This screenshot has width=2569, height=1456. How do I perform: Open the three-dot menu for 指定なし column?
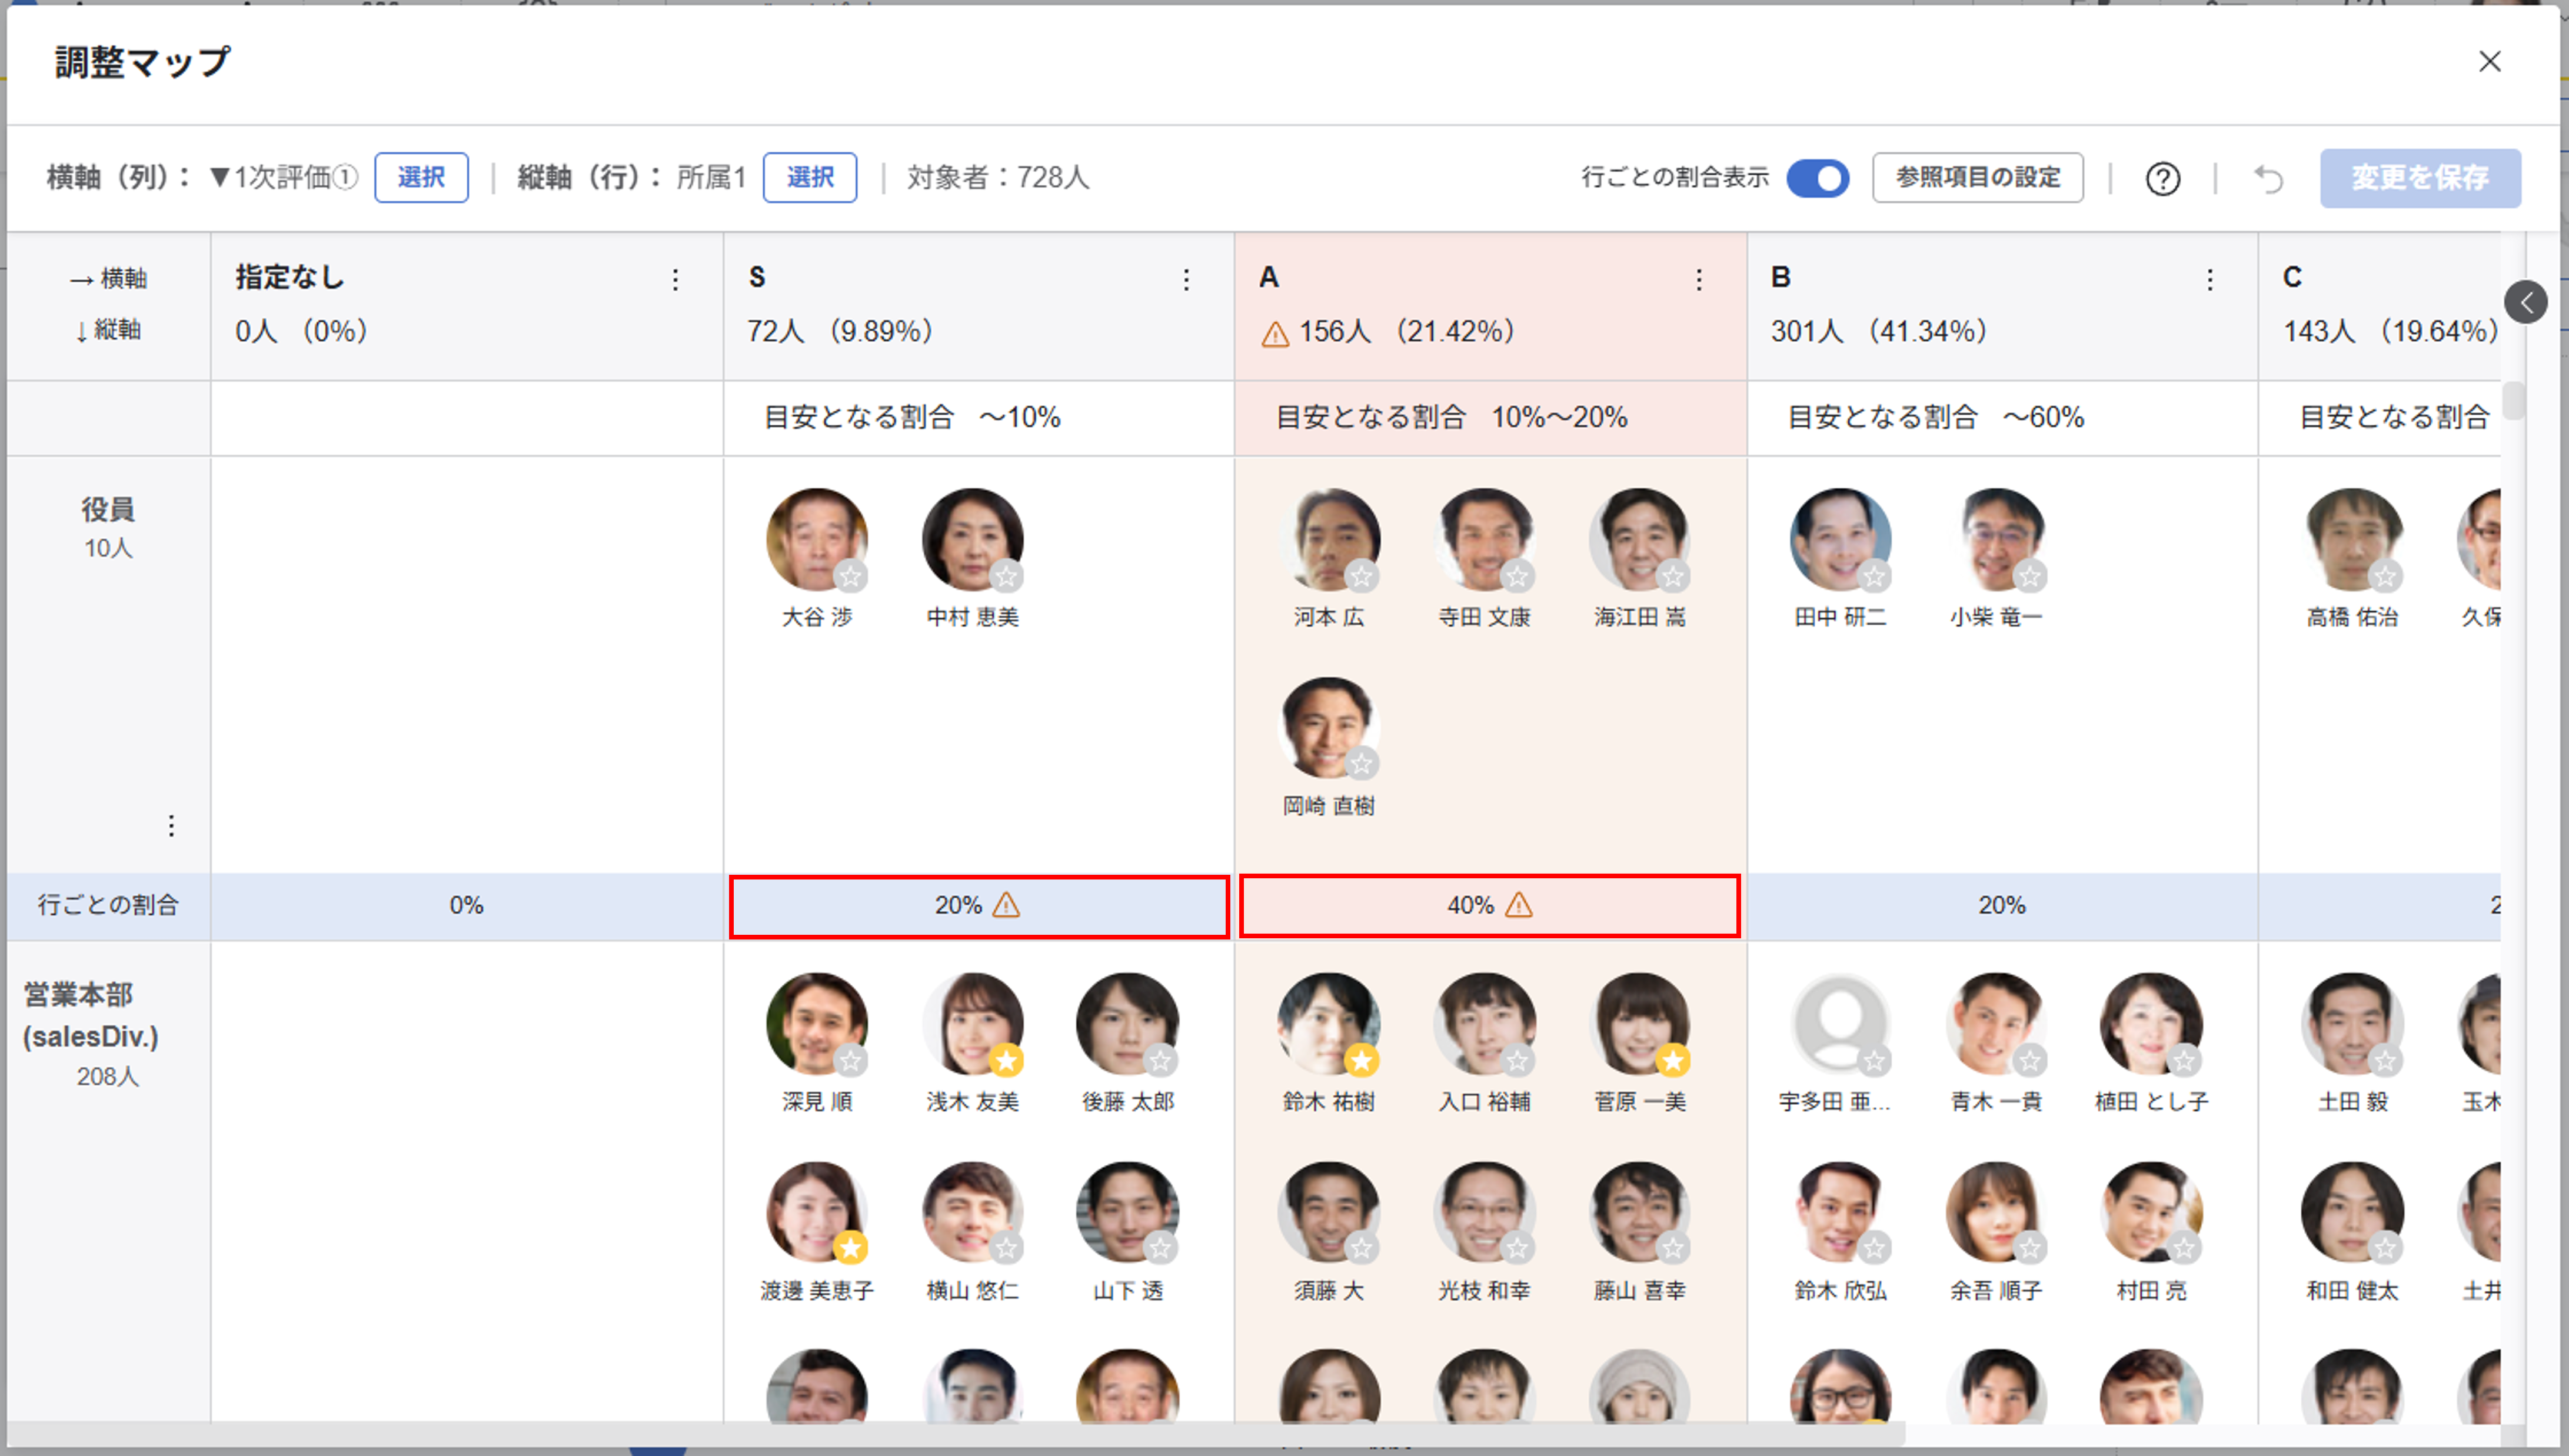click(x=675, y=280)
